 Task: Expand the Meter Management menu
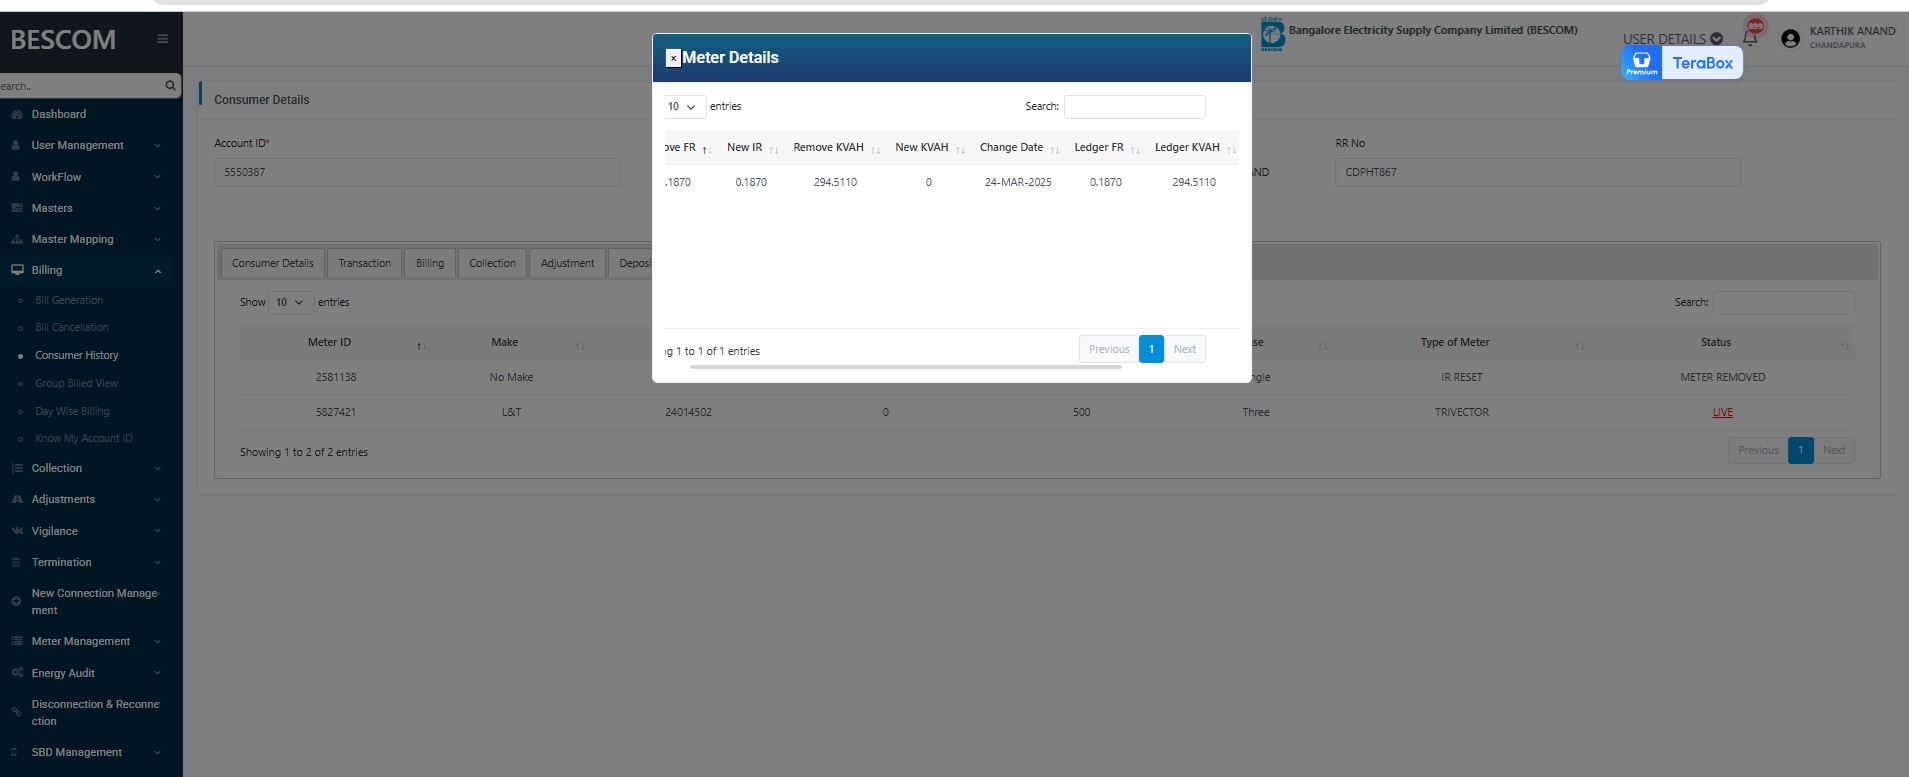[85, 641]
